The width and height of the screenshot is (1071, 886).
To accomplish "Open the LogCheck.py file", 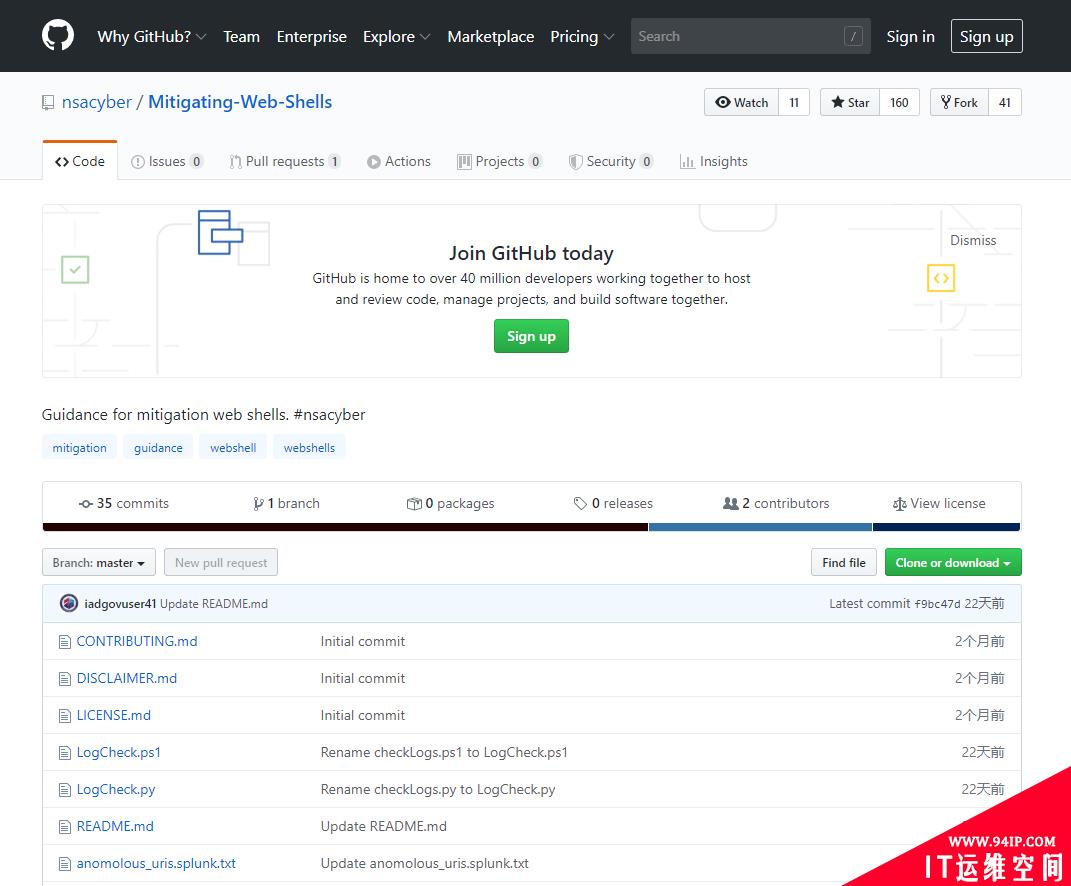I will point(116,790).
